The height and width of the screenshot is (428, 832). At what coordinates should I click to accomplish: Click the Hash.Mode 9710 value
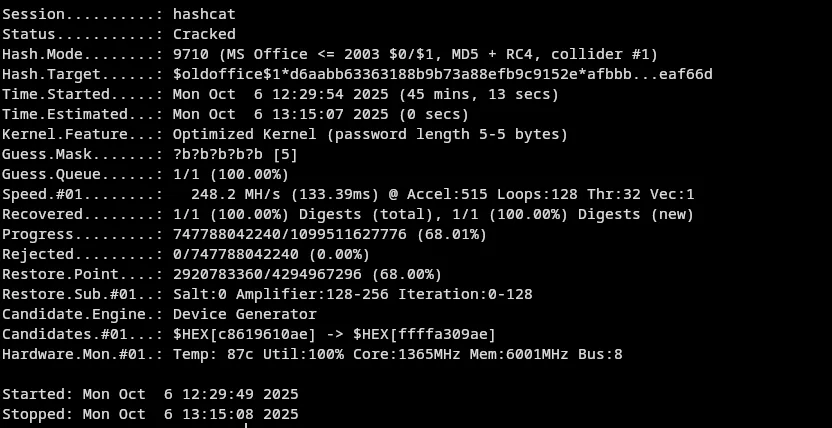click(192, 54)
